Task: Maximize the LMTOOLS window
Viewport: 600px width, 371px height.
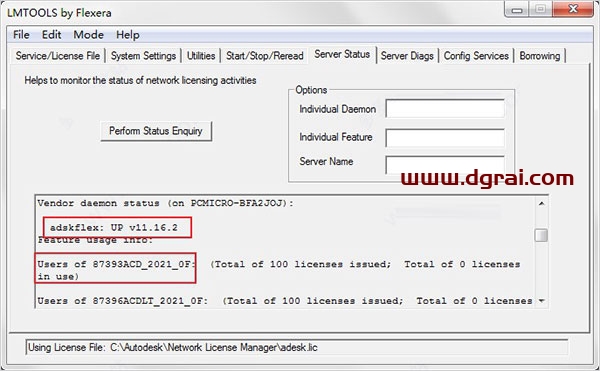Action: tap(540, 9)
